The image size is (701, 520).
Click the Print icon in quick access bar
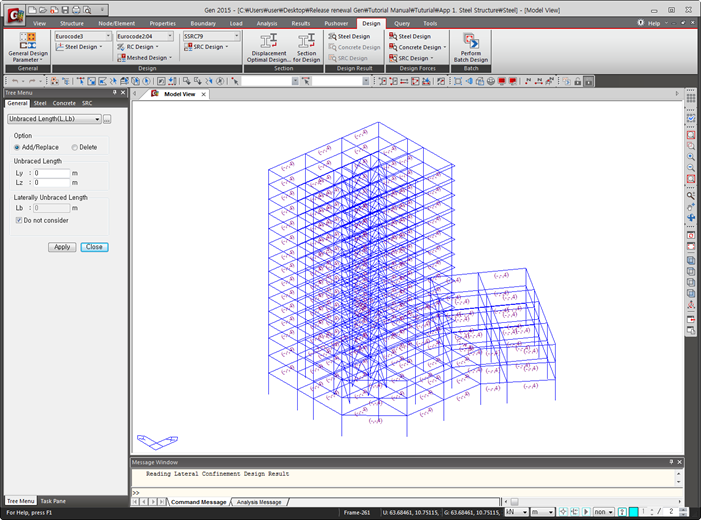(x=76, y=9)
